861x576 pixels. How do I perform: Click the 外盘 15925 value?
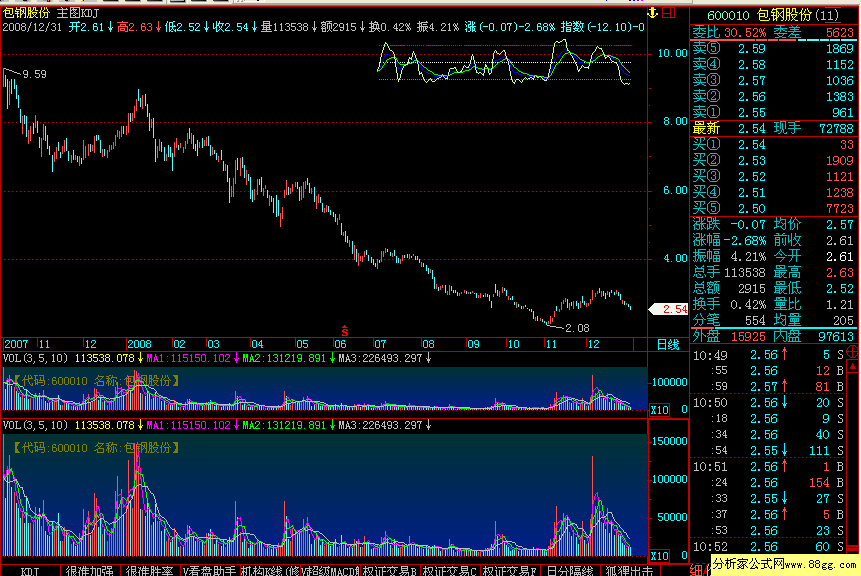coord(748,336)
